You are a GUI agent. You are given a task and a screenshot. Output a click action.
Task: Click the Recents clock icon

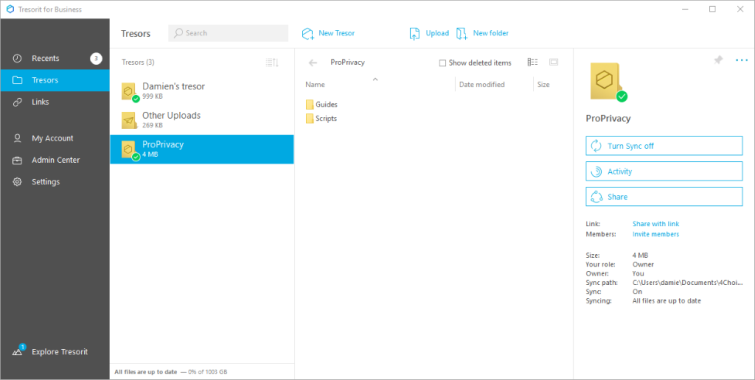tap(17, 58)
